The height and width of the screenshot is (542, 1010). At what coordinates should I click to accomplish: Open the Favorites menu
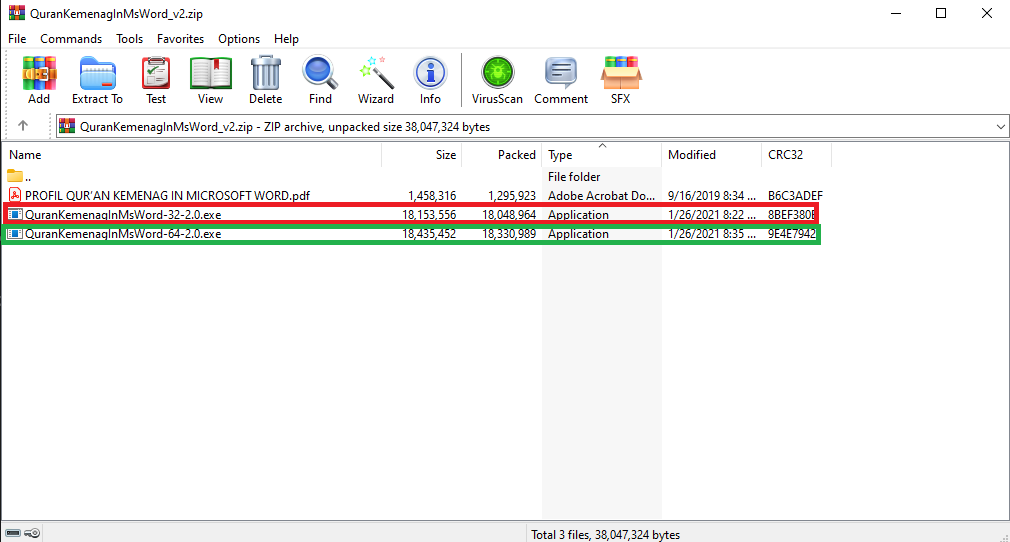[x=180, y=39]
